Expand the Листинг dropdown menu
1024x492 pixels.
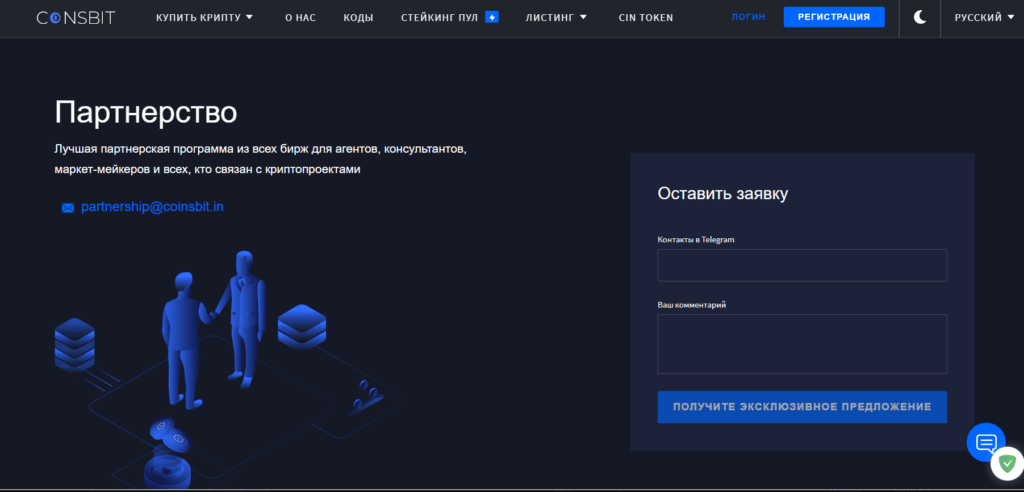pyautogui.click(x=556, y=18)
